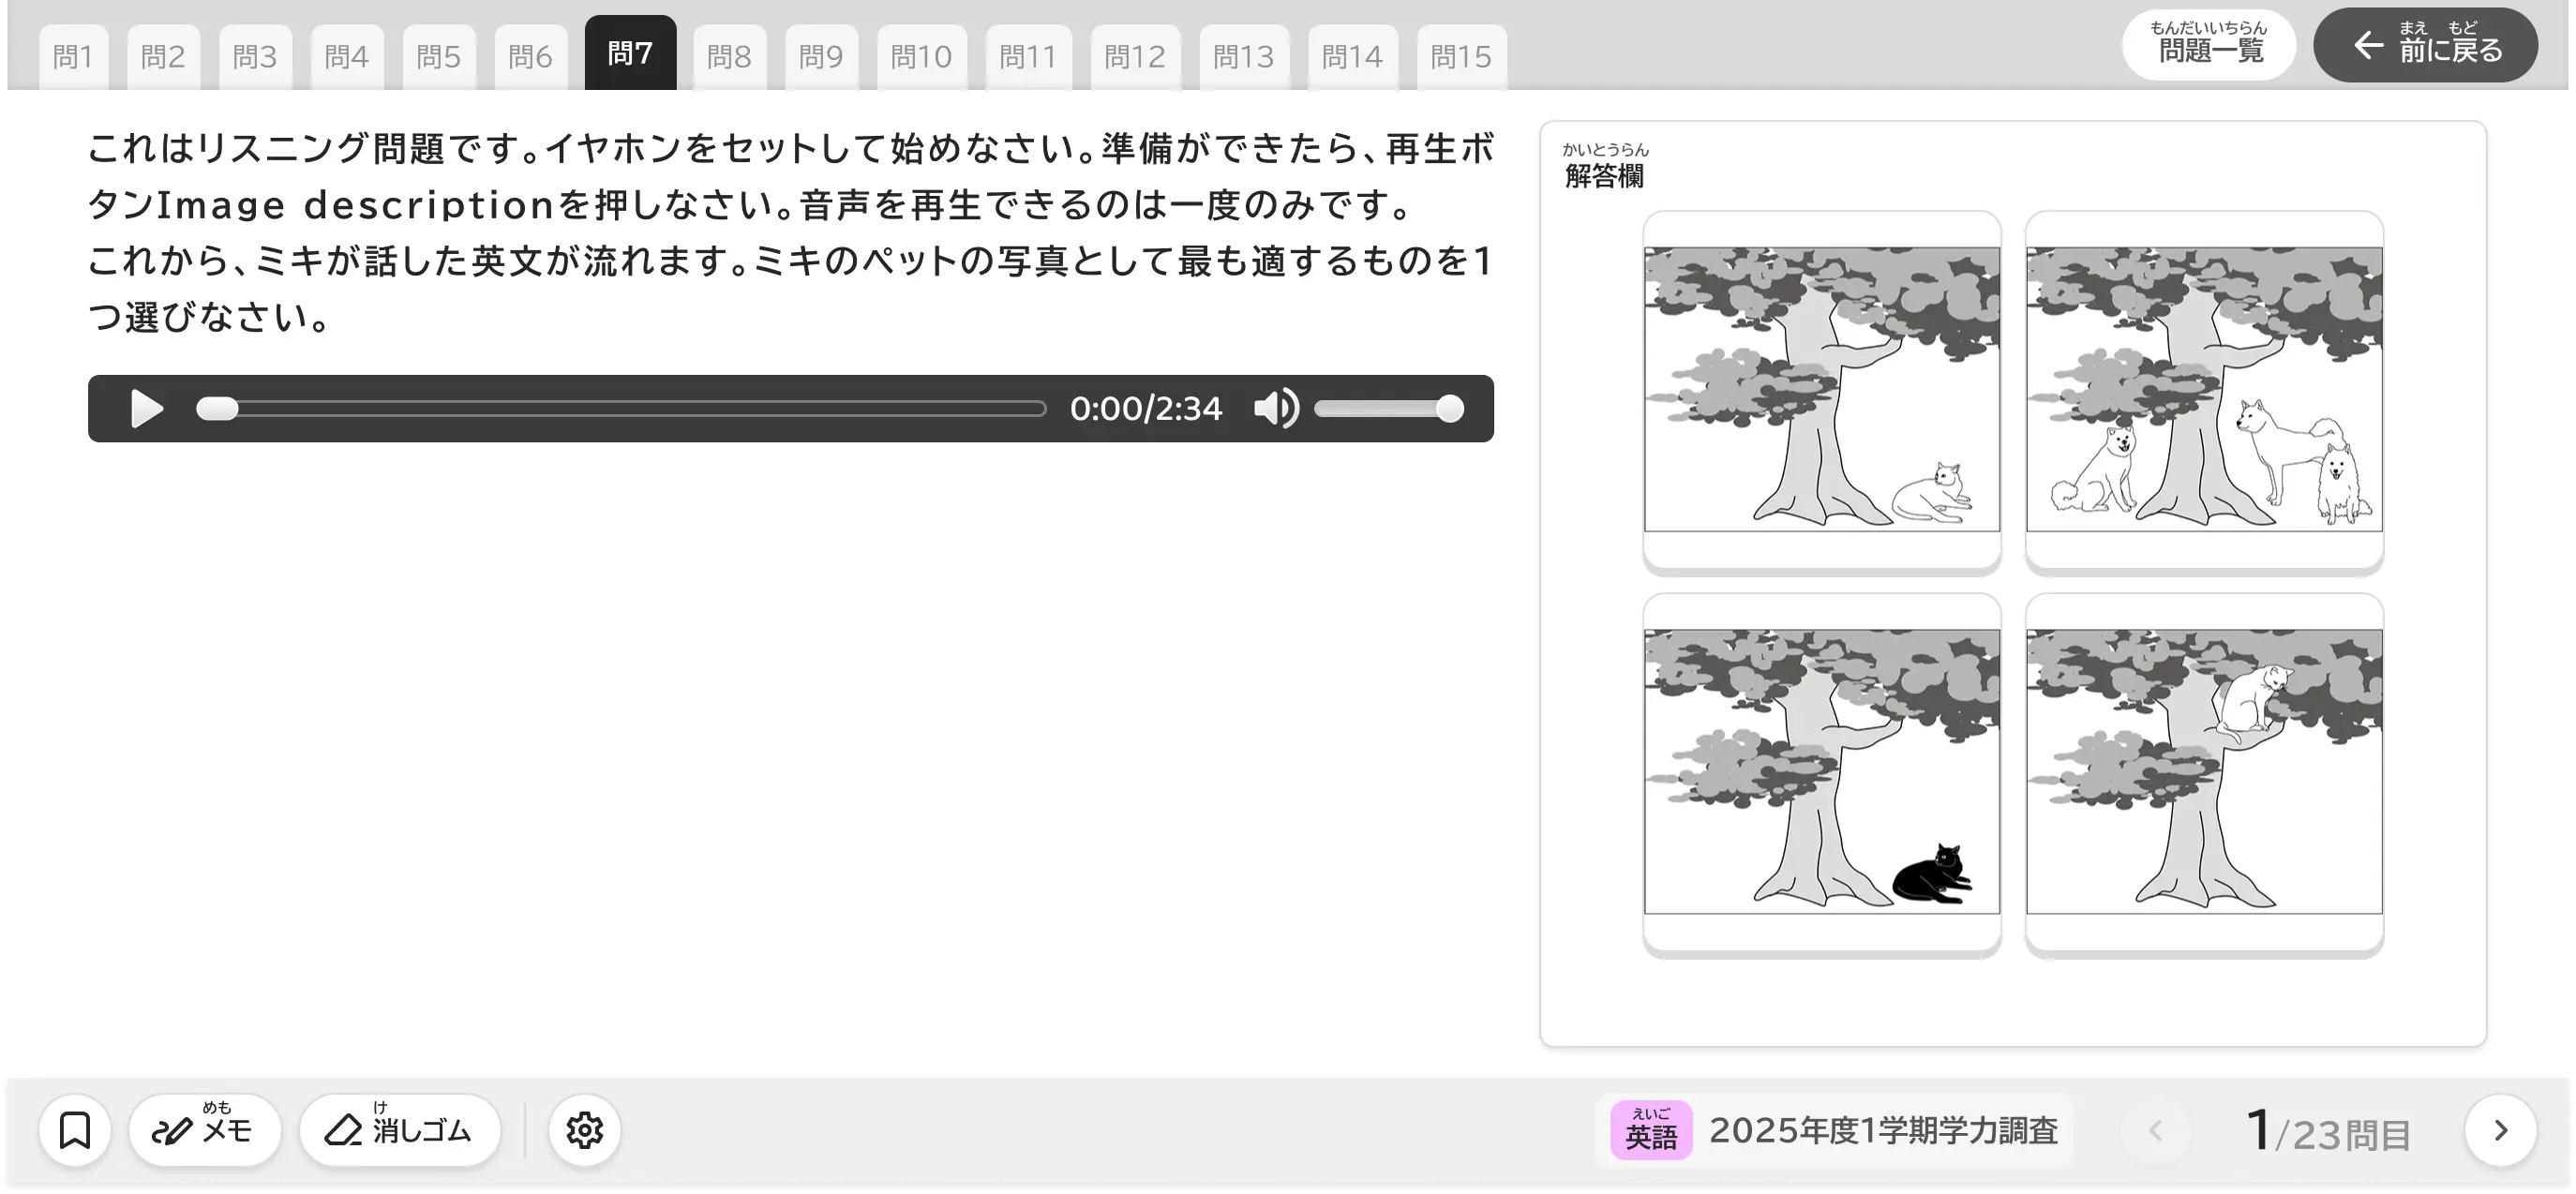This screenshot has height=1194, width=2576.
Task: Click the back arrow icon on 前に戻る
Action: point(2369,46)
